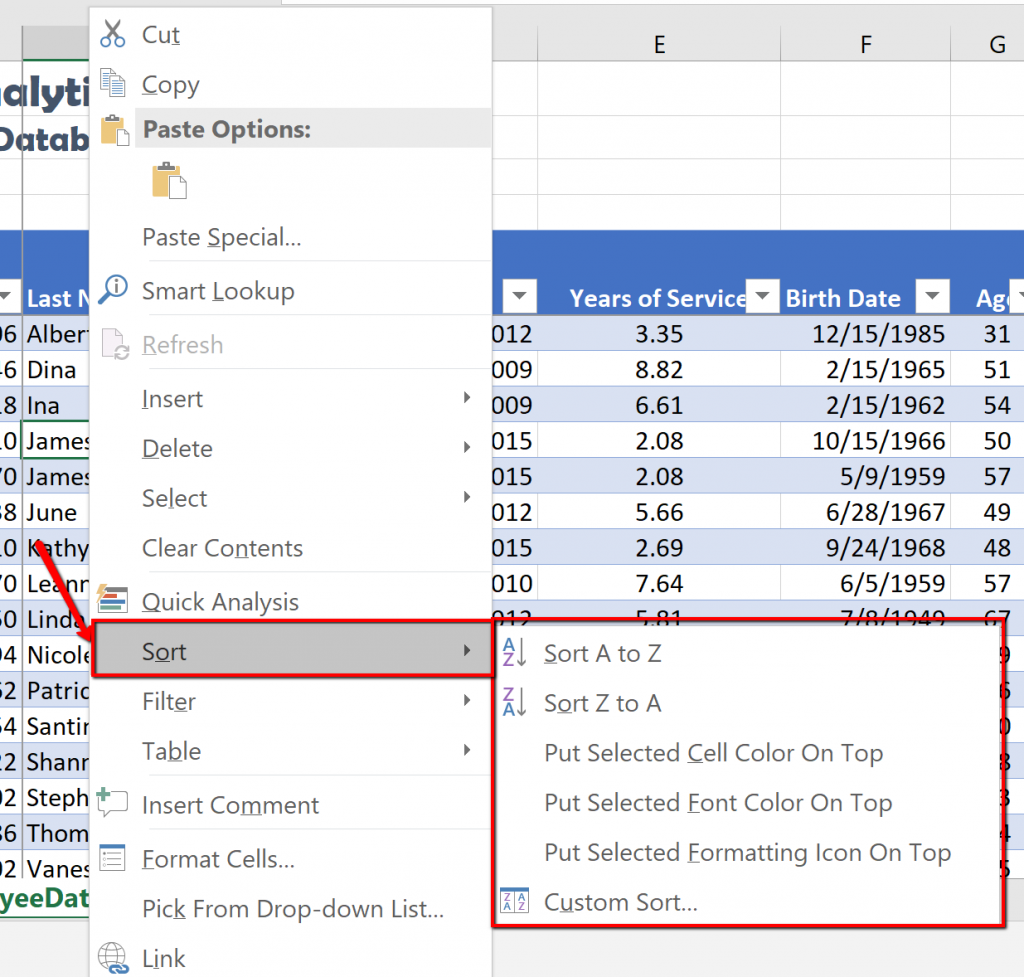Open the Years of Service filter dropdown
The width and height of the screenshot is (1024, 977).
763,296
